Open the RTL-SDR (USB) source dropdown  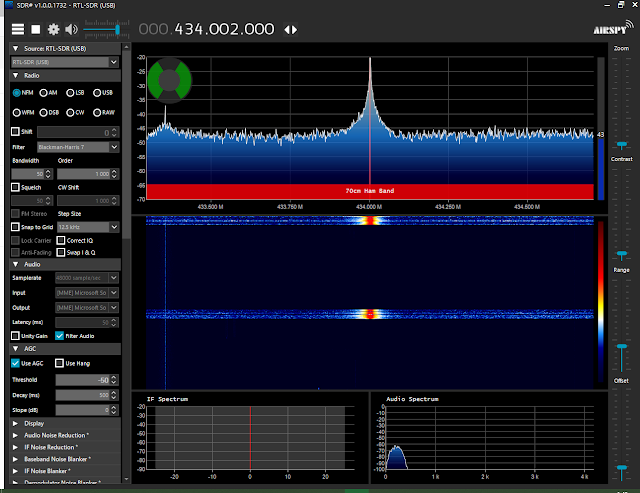pos(65,62)
